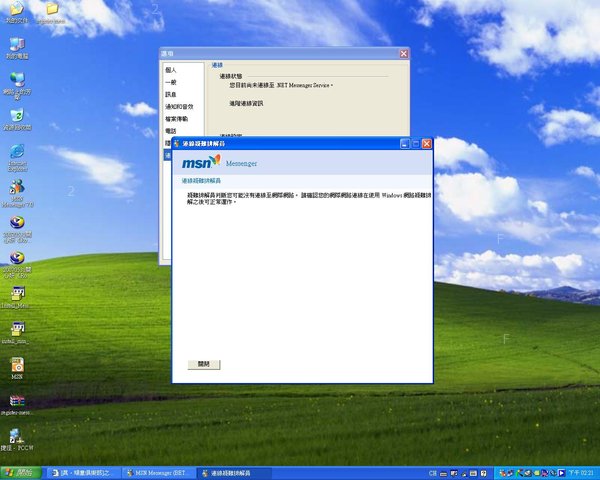Run the install_msn_ installer icon

point(17,333)
